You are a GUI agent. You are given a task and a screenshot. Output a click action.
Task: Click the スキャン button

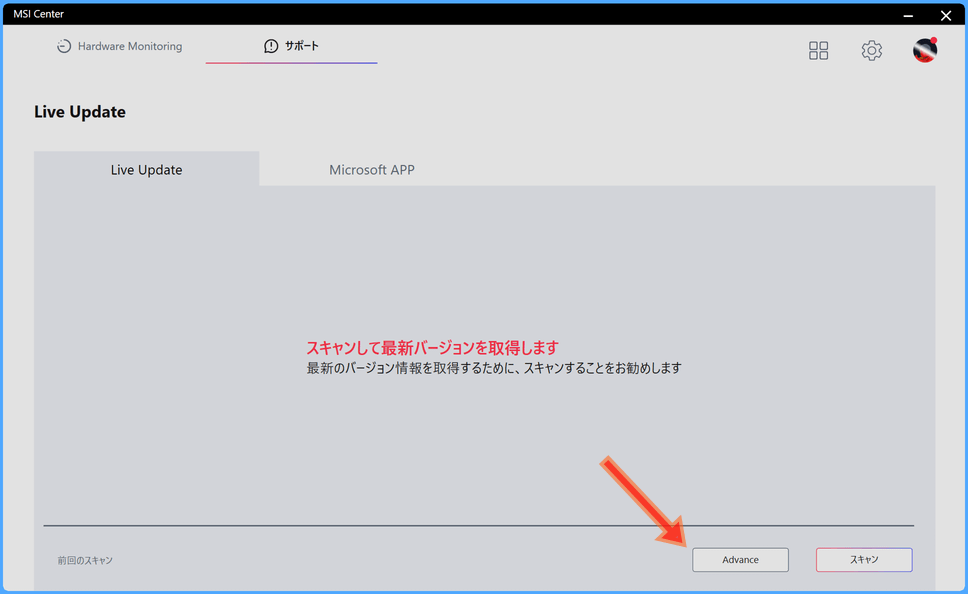coord(864,560)
